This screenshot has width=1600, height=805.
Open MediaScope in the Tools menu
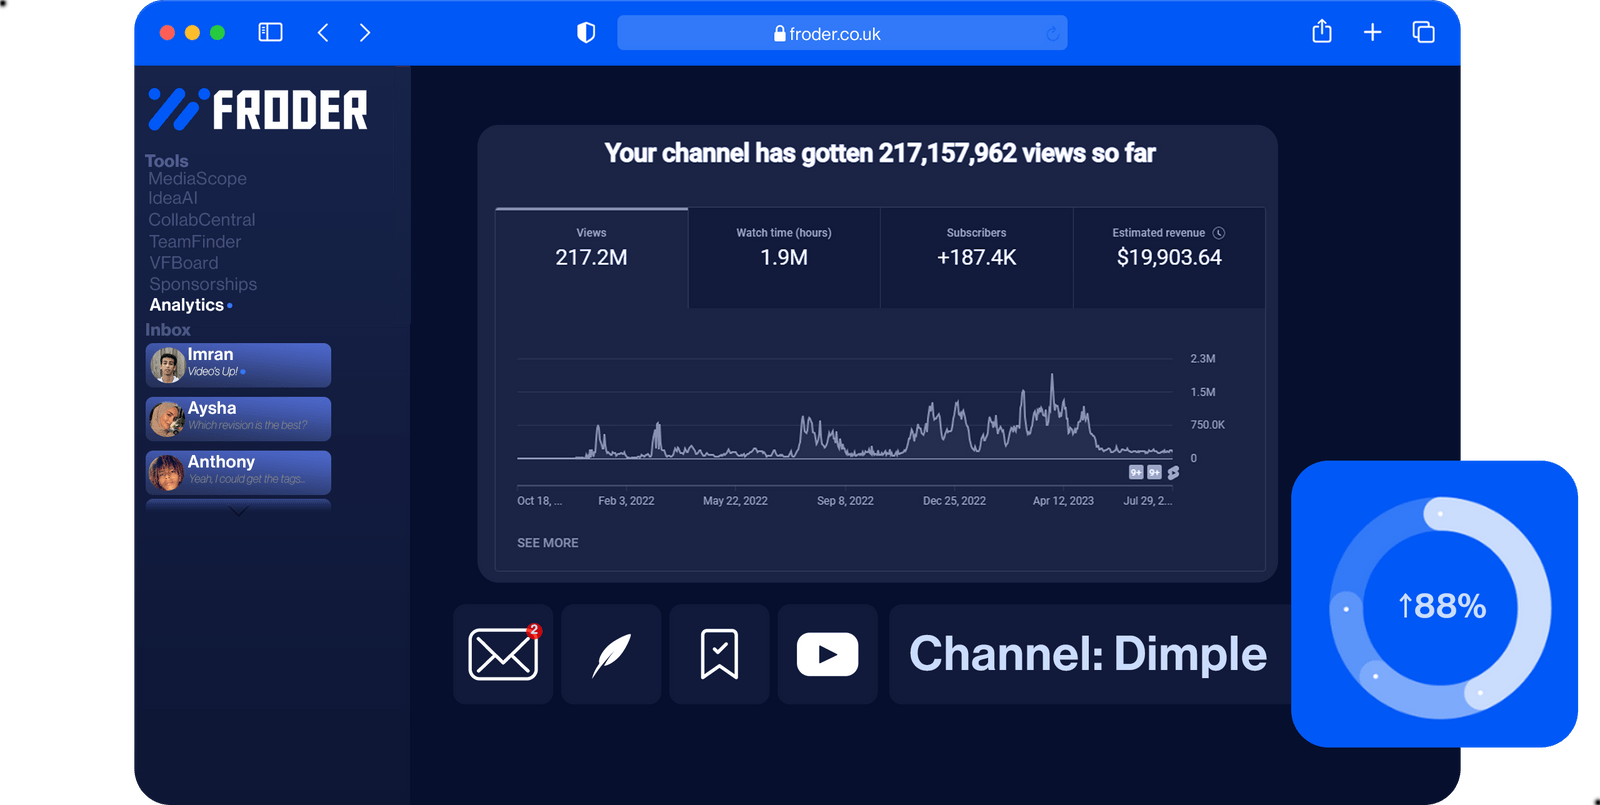(197, 179)
